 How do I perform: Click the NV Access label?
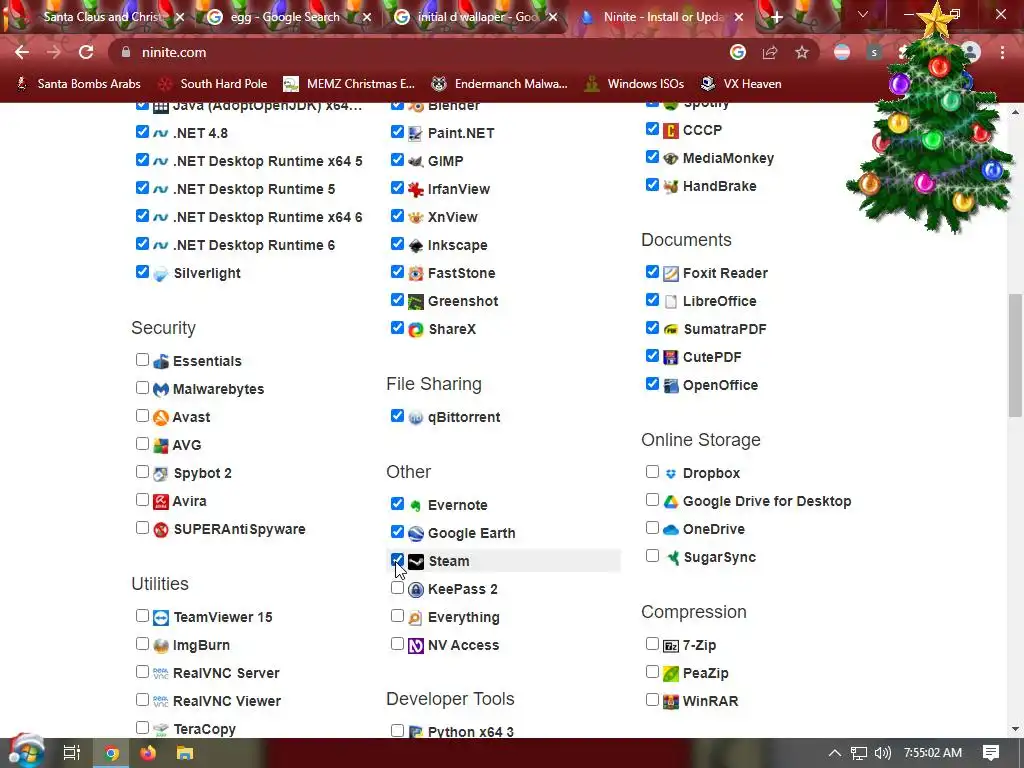point(463,645)
